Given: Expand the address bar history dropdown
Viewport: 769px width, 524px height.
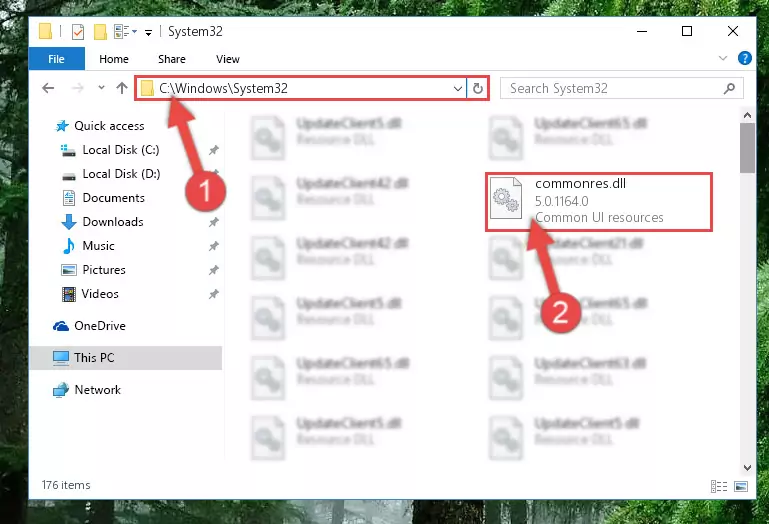Looking at the screenshot, I should [x=458, y=89].
